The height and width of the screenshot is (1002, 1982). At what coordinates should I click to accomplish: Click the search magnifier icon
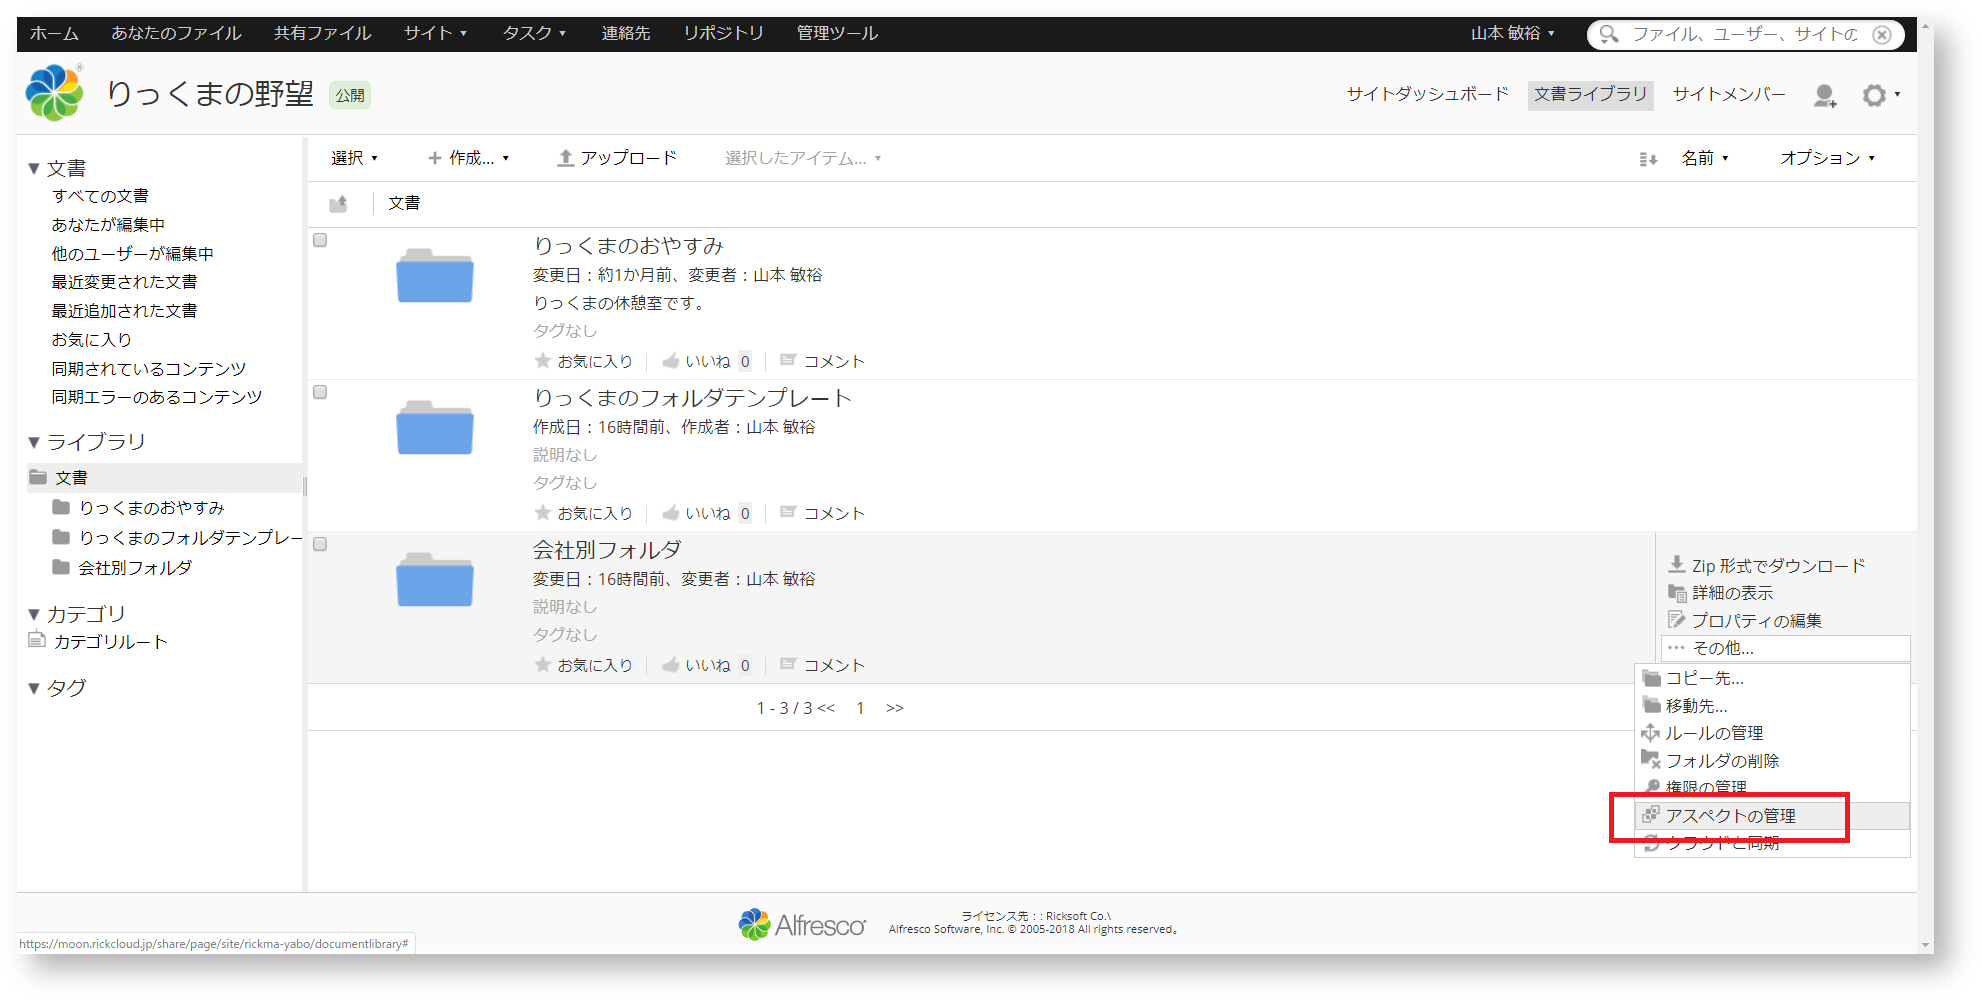pos(1609,34)
